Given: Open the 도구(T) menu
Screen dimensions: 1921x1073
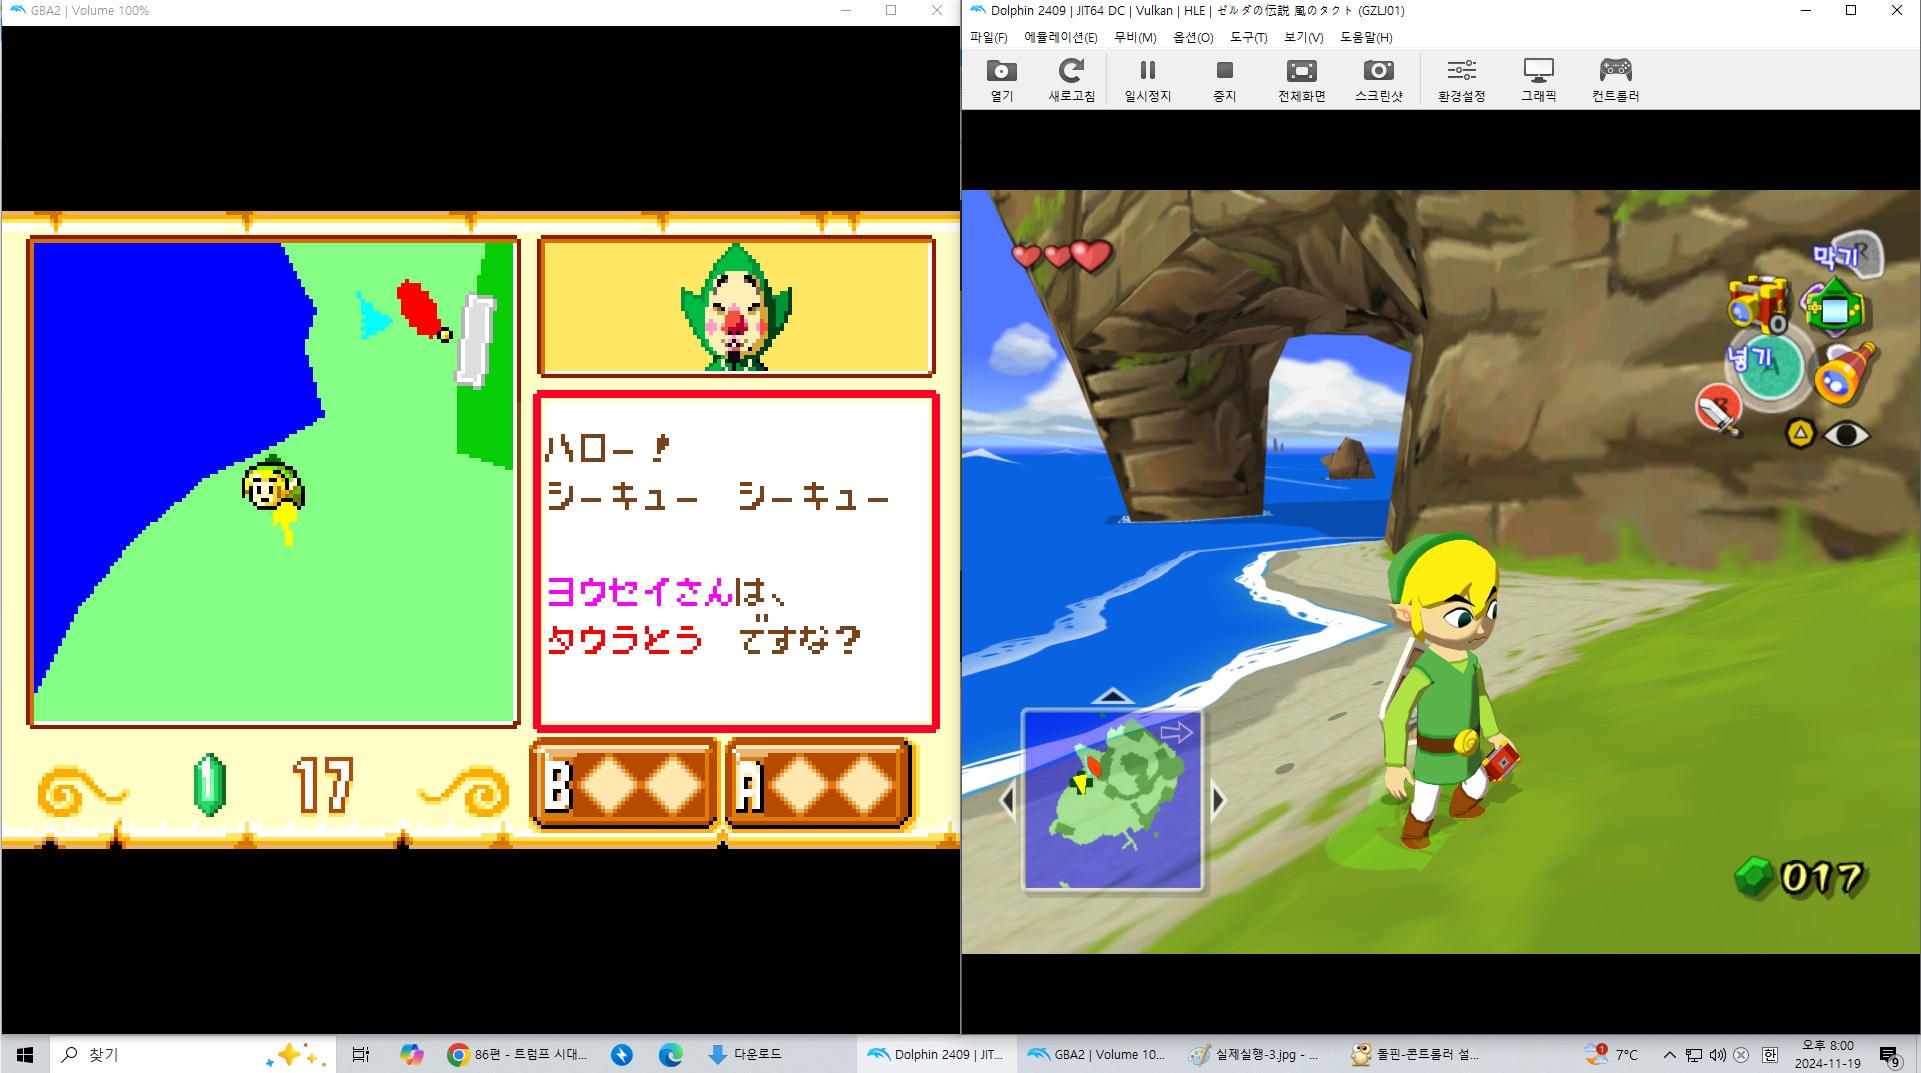Looking at the screenshot, I should (x=1248, y=37).
